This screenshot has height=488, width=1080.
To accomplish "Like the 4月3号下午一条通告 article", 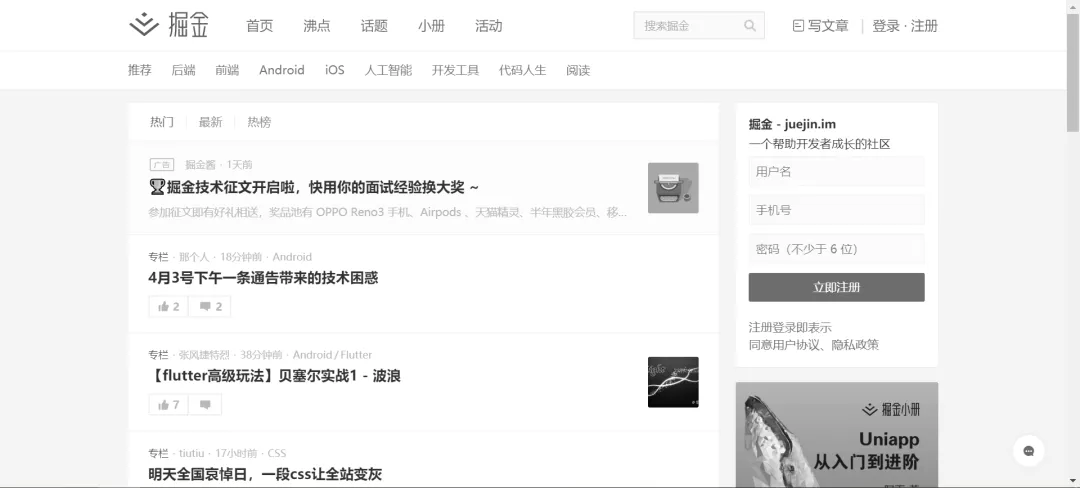I will click(x=169, y=306).
